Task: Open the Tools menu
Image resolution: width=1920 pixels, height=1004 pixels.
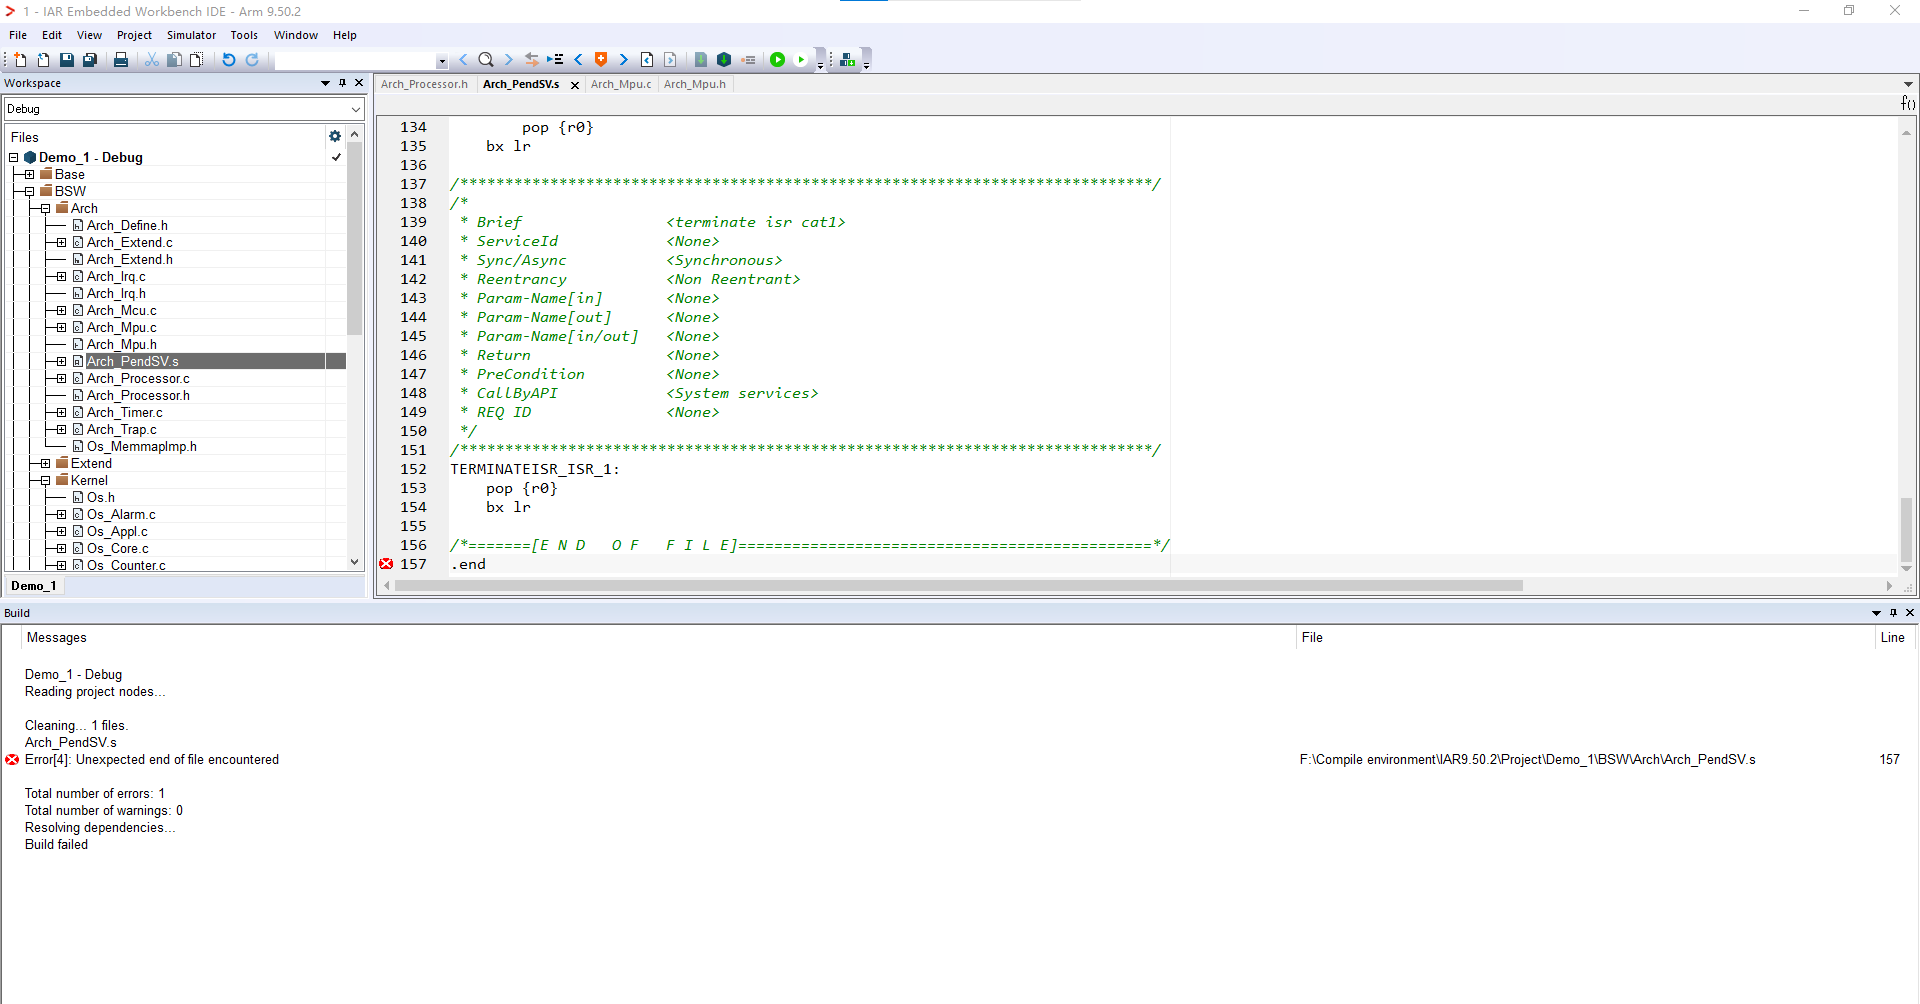Action: 244,35
